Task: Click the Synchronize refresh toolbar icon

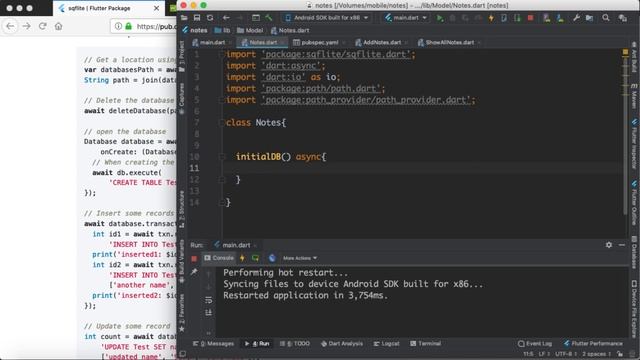Action: click(210, 18)
